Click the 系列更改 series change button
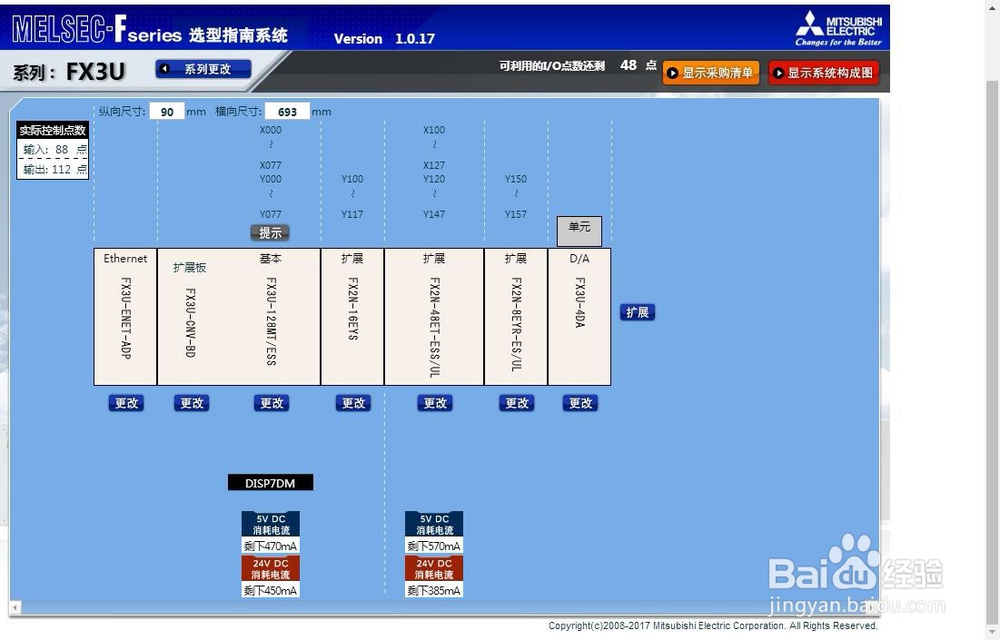The height and width of the screenshot is (640, 1000). point(203,69)
